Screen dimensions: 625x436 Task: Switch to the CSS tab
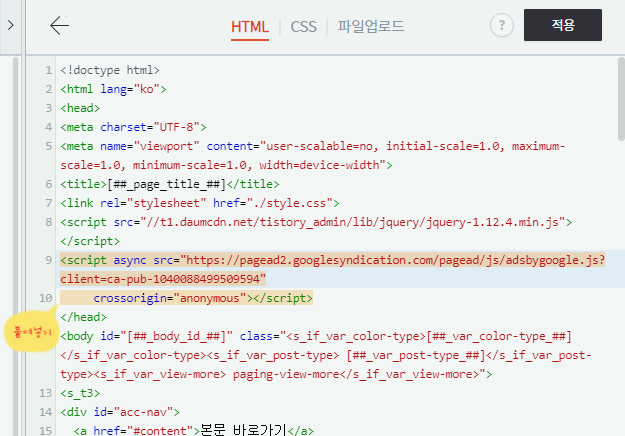303,27
